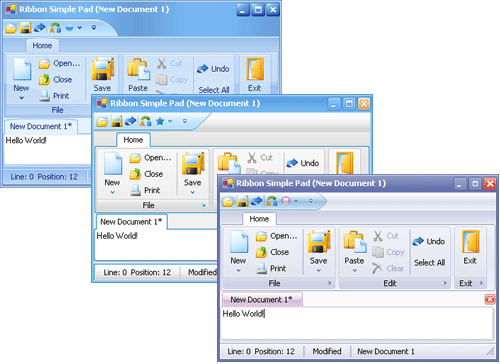The image size is (500, 364).
Task: Click the red close-document icon beside the front window's tab
Action: [x=490, y=299]
